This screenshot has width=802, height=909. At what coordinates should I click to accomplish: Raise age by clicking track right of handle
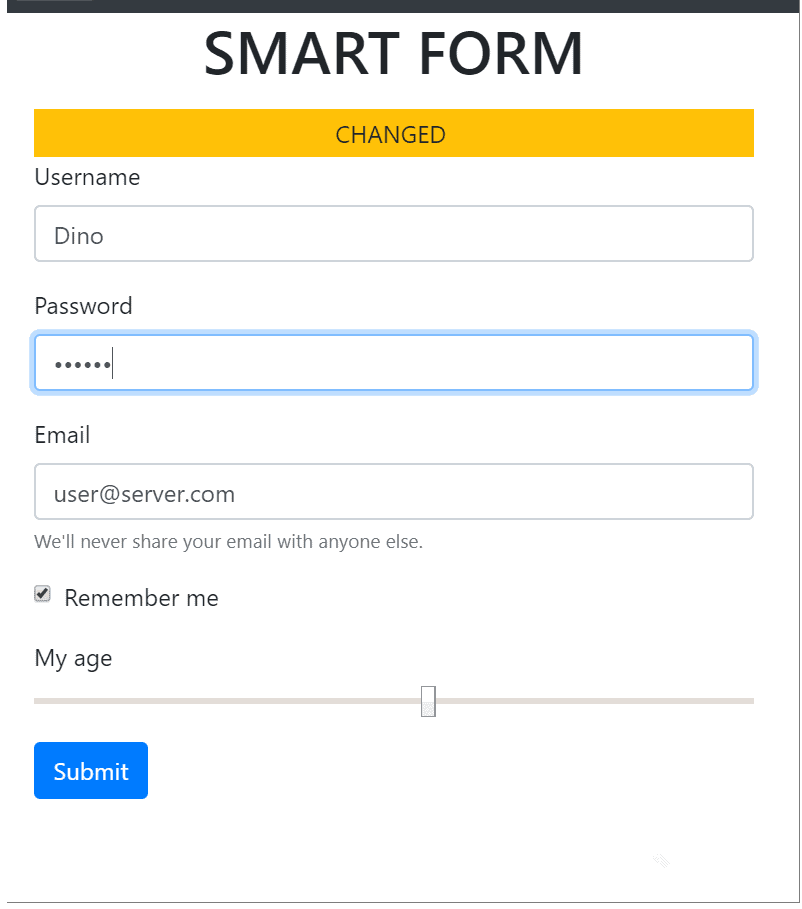coord(595,701)
